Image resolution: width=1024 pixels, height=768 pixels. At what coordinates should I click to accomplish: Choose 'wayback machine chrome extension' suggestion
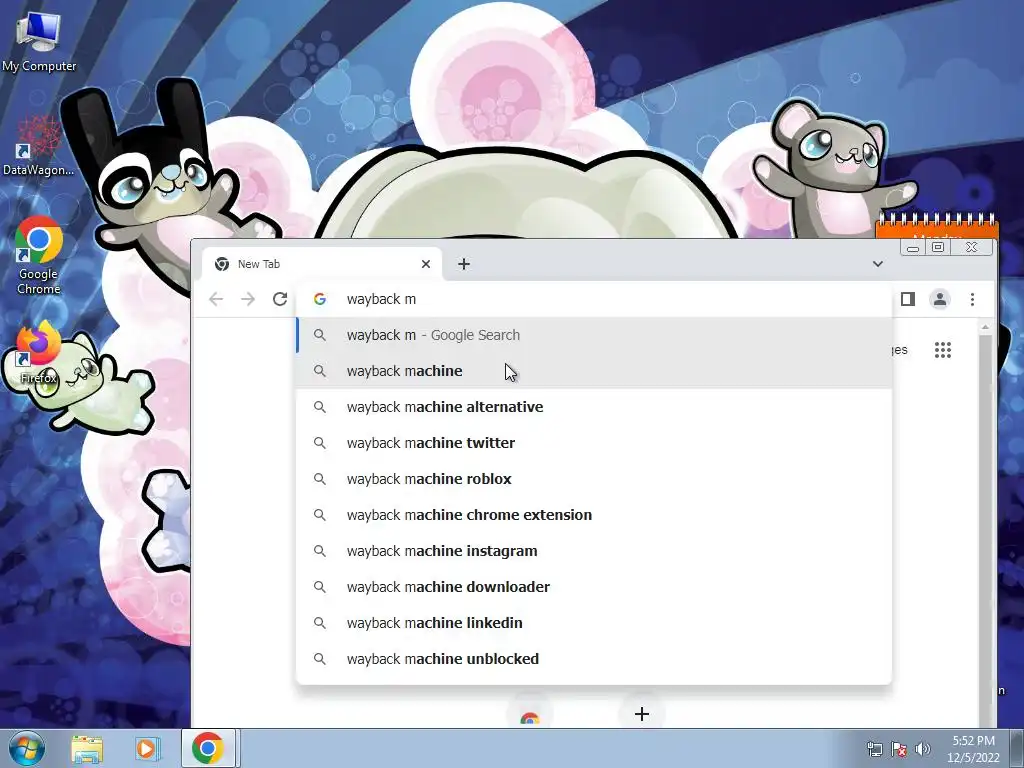tap(594, 515)
